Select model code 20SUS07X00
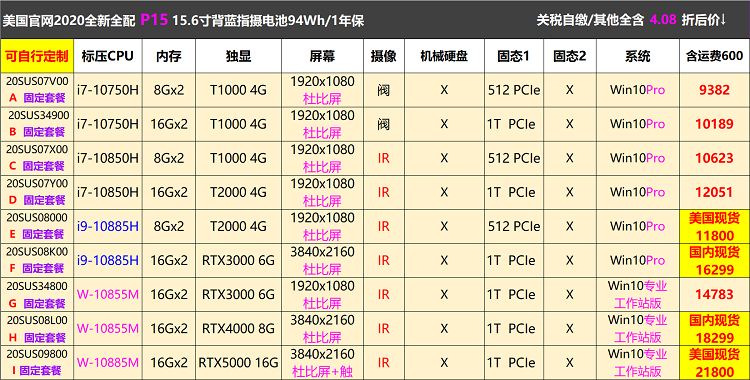The height and width of the screenshot is (380, 750). 37,149
